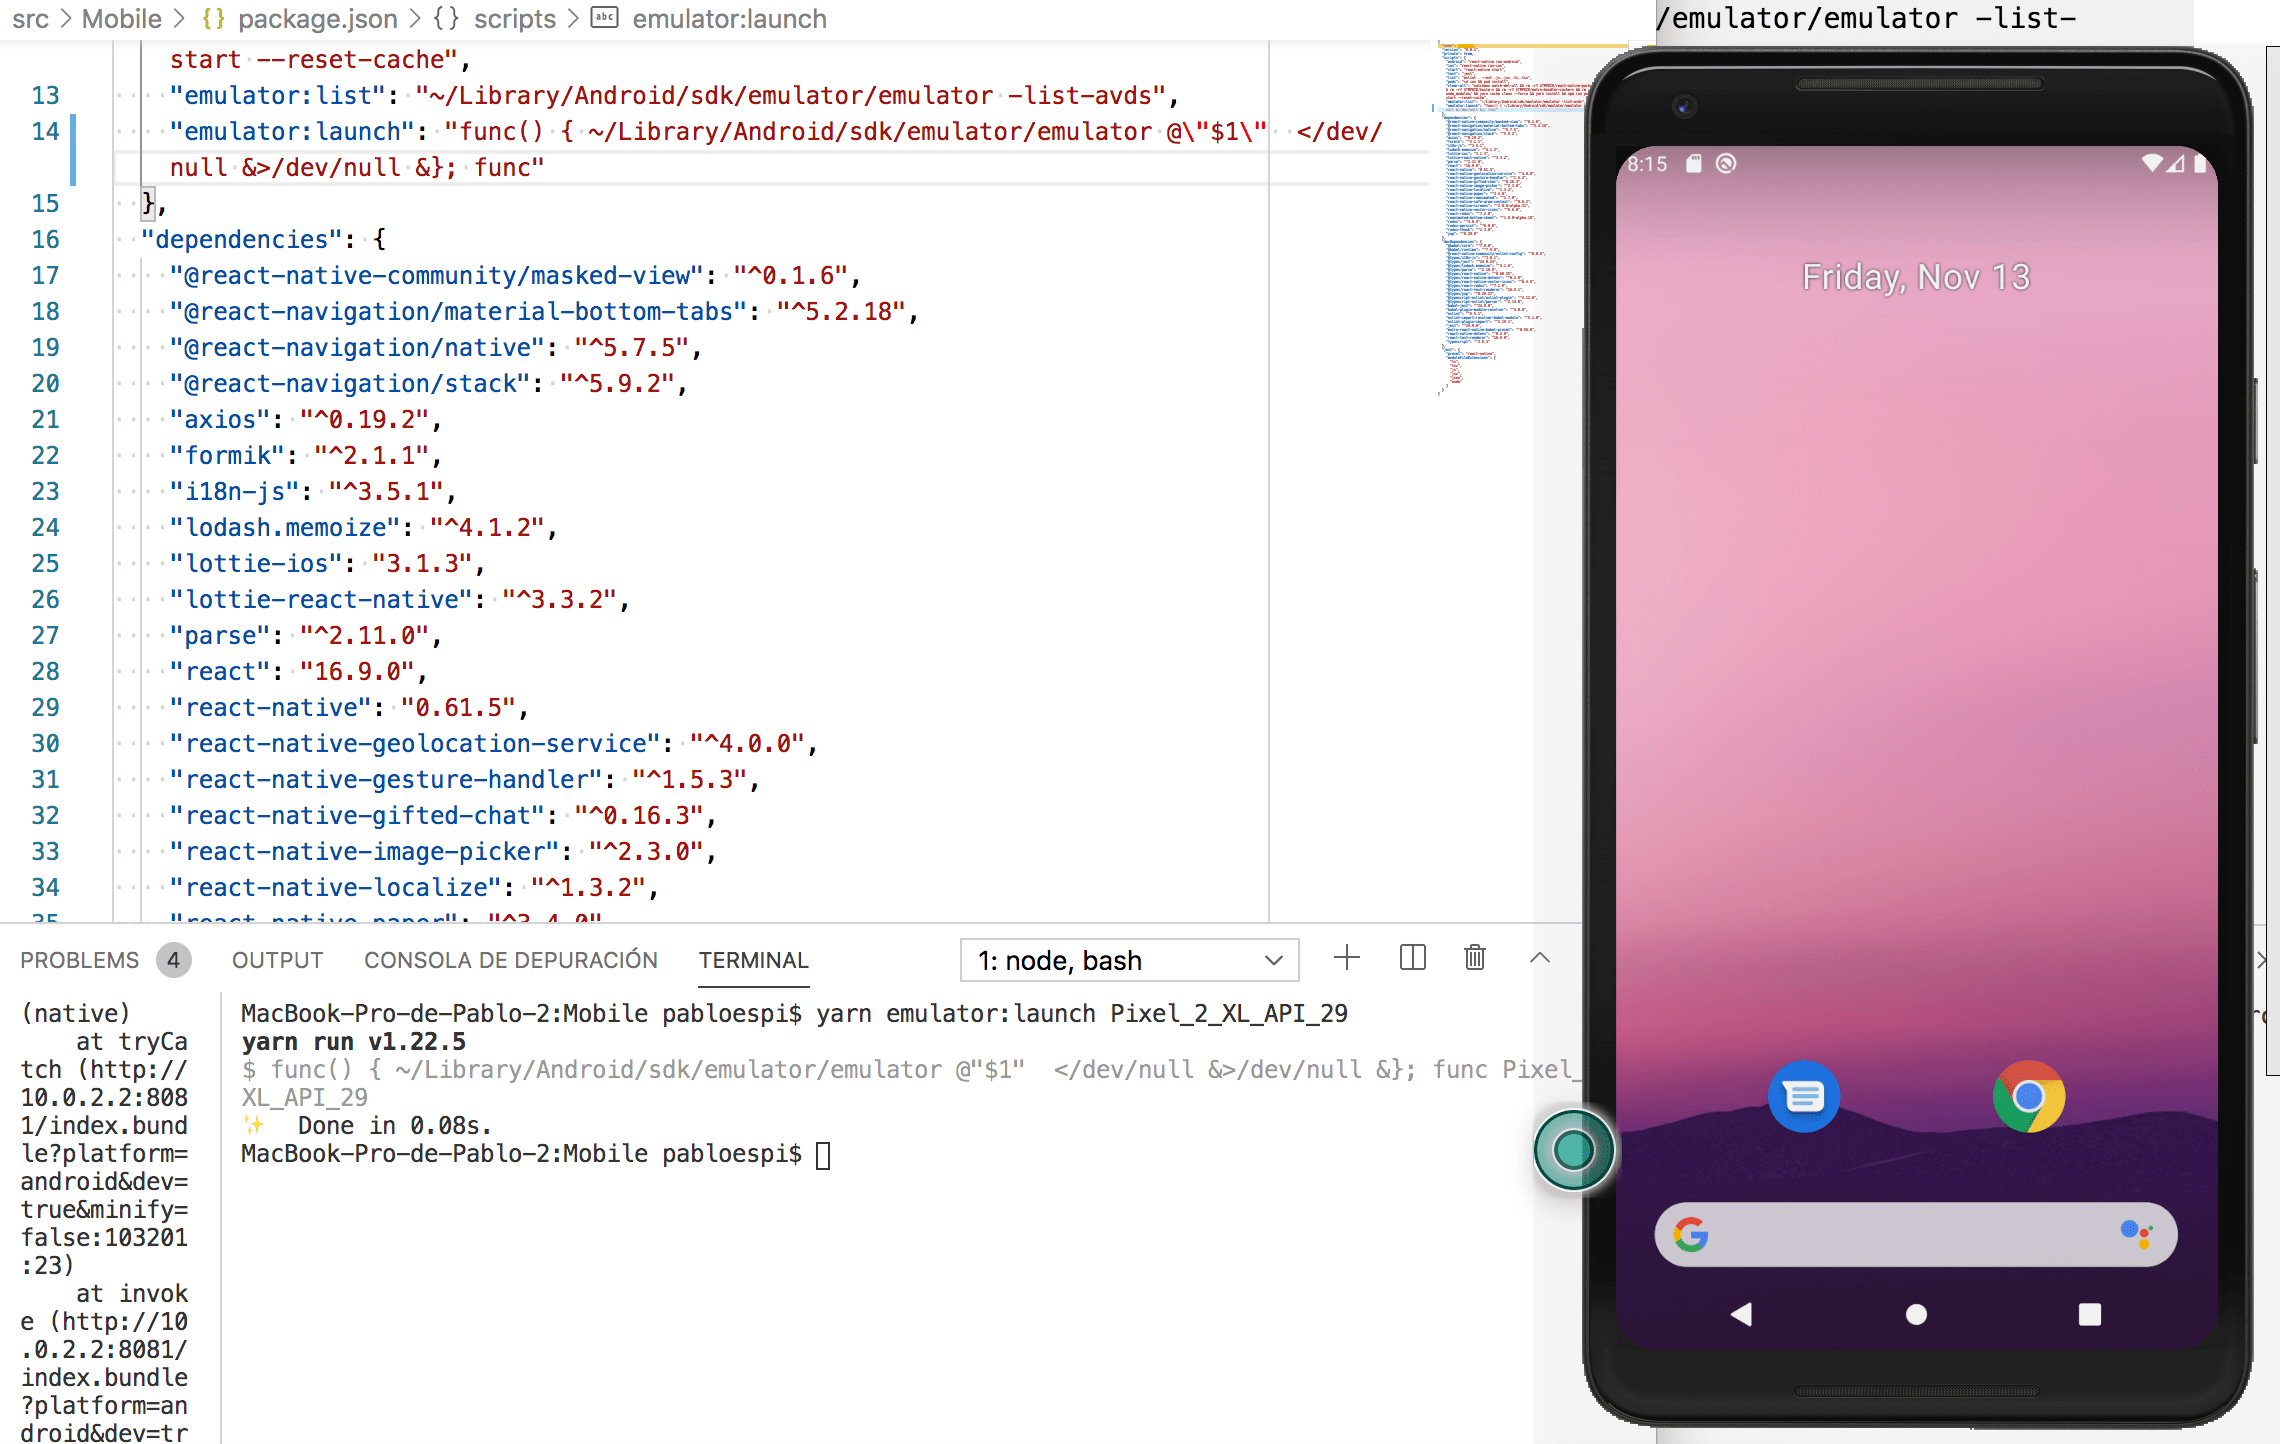The width and height of the screenshot is (2280, 1444).
Task: Click the Mobile folder breadcrumb
Action: (121, 19)
